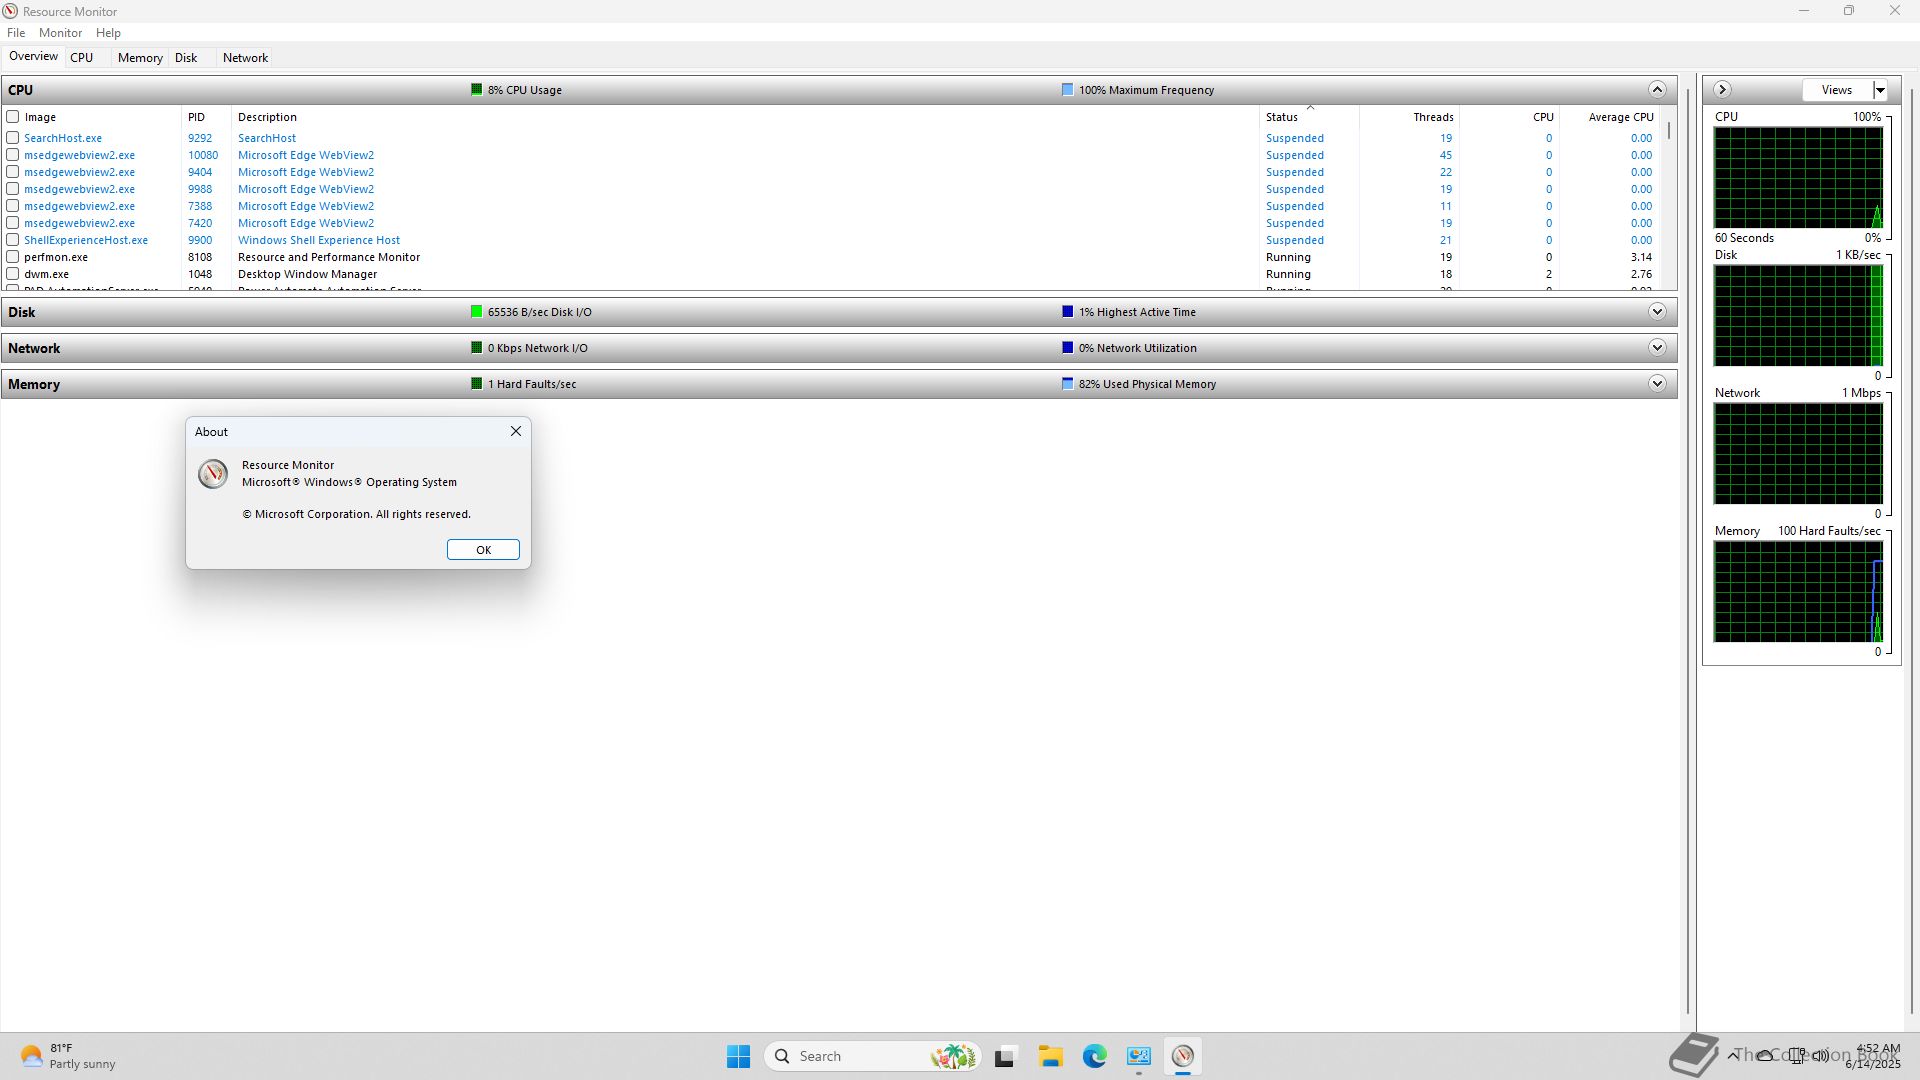Launch Microsoft Edge from taskbar
This screenshot has width=1920, height=1080.
coord(1094,1056)
